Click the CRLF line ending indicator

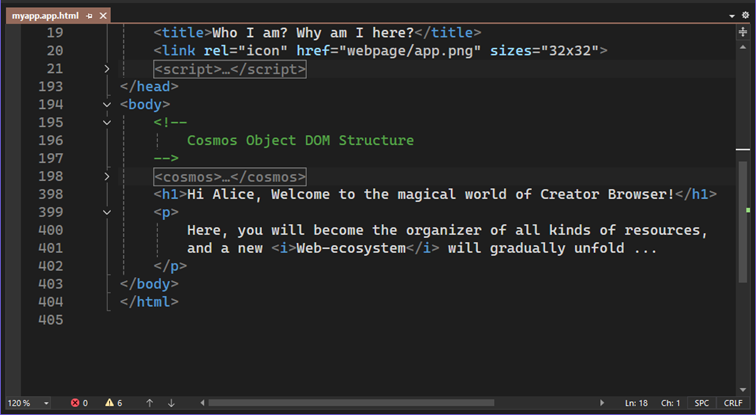pos(733,403)
